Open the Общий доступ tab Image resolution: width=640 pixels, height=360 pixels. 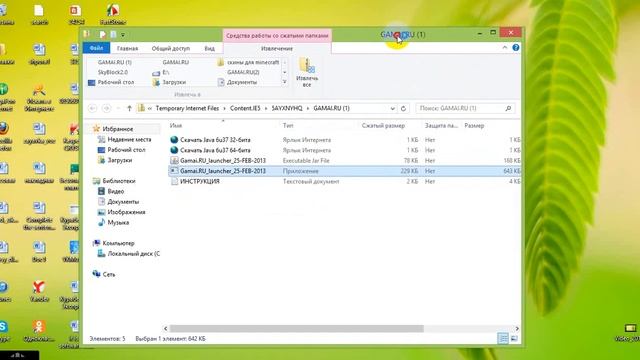(171, 48)
